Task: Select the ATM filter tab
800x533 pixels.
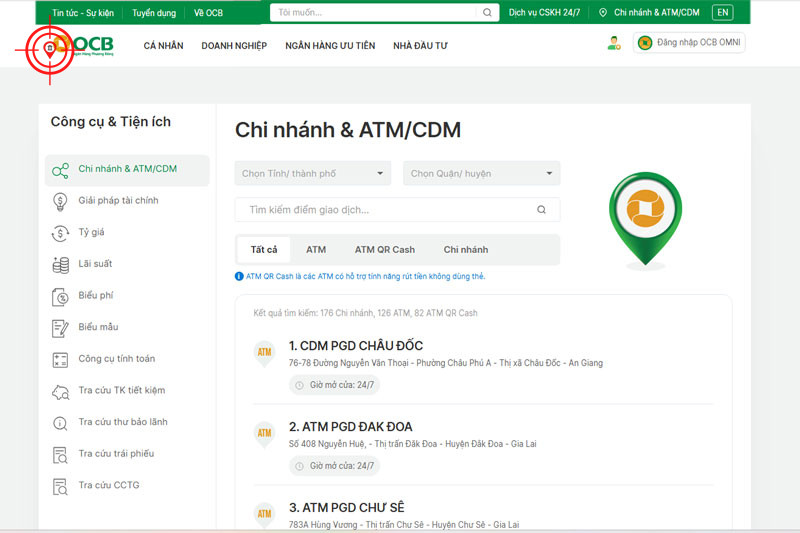Action: coord(316,249)
